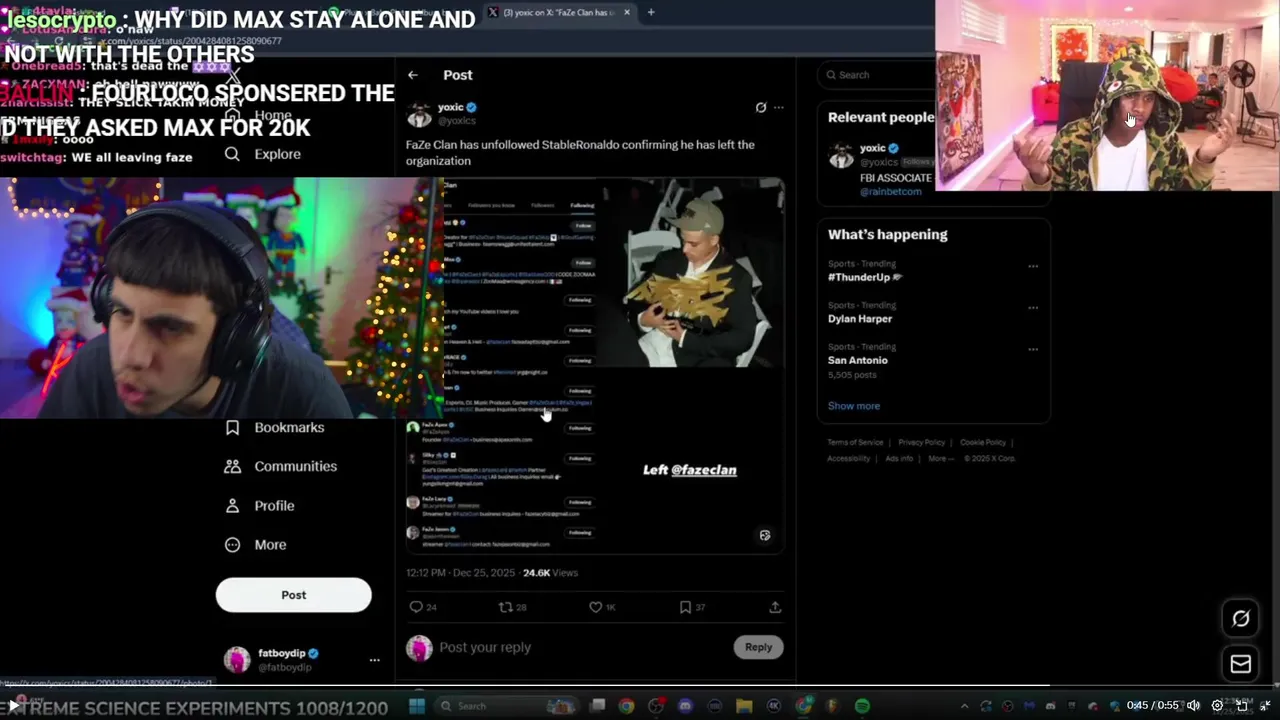
Task: Open Profile in X sidebar
Action: point(260,505)
